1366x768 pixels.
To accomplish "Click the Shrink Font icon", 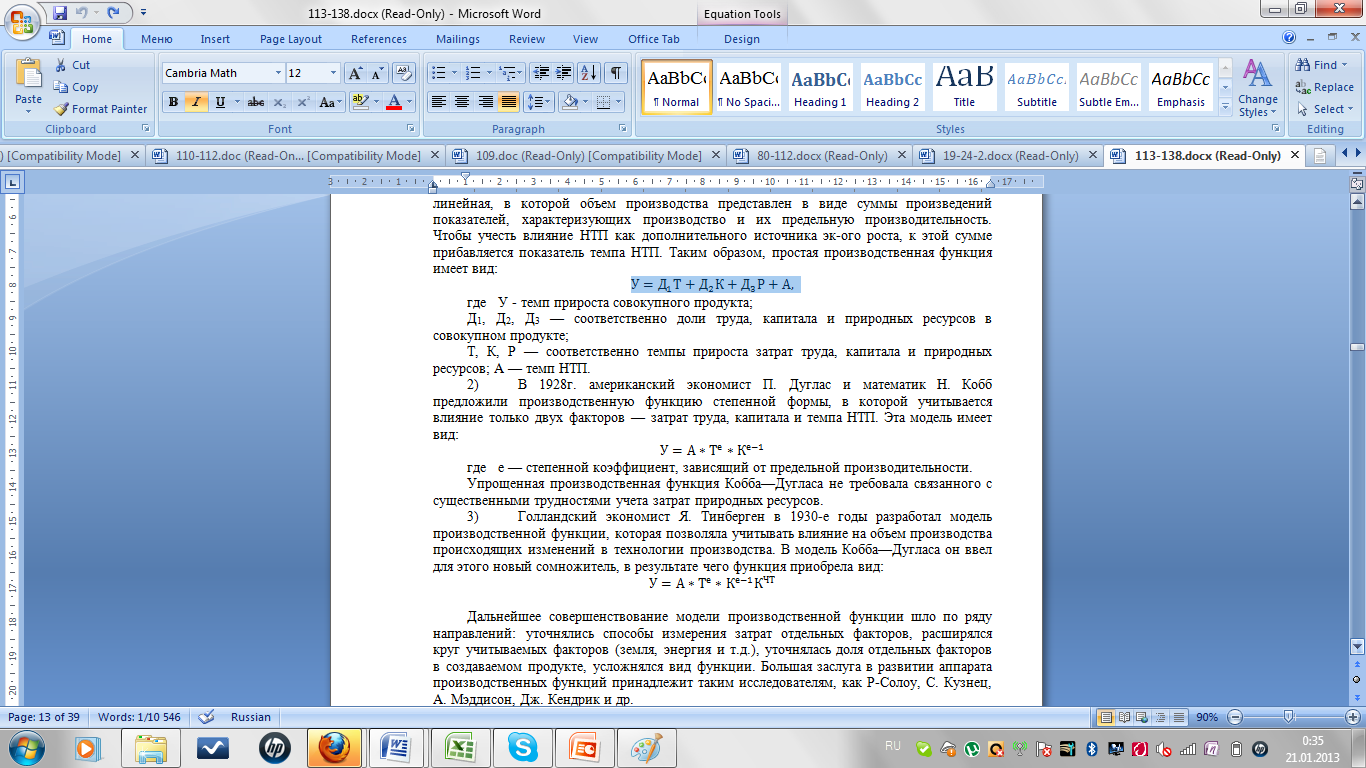I will (x=377, y=73).
